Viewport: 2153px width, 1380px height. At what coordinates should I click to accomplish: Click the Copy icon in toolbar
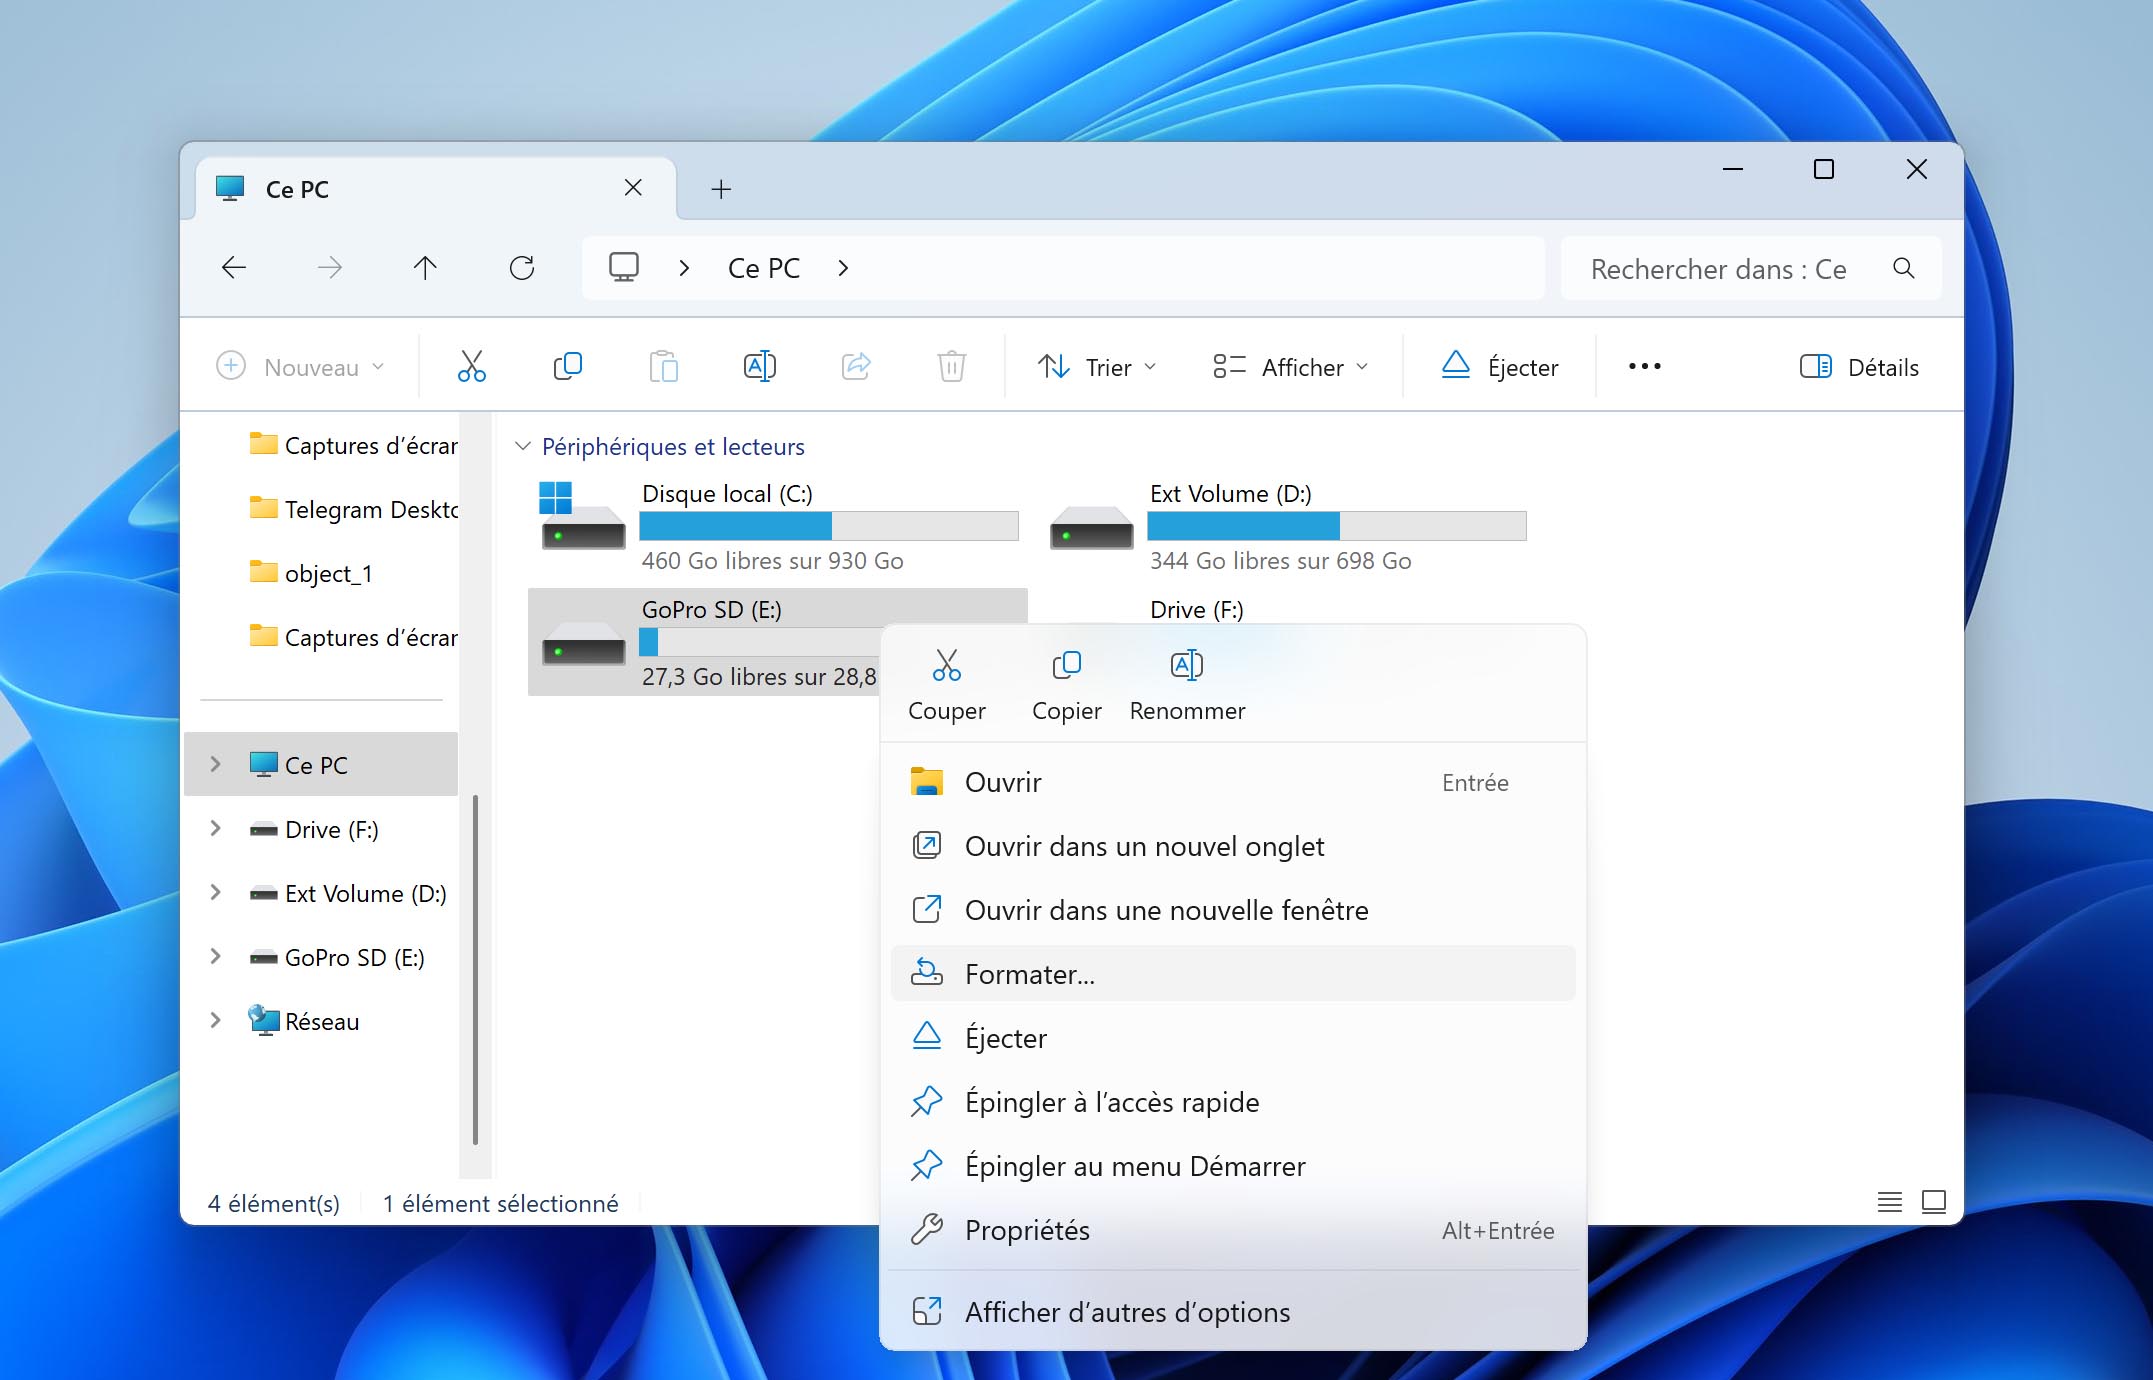pos(567,366)
